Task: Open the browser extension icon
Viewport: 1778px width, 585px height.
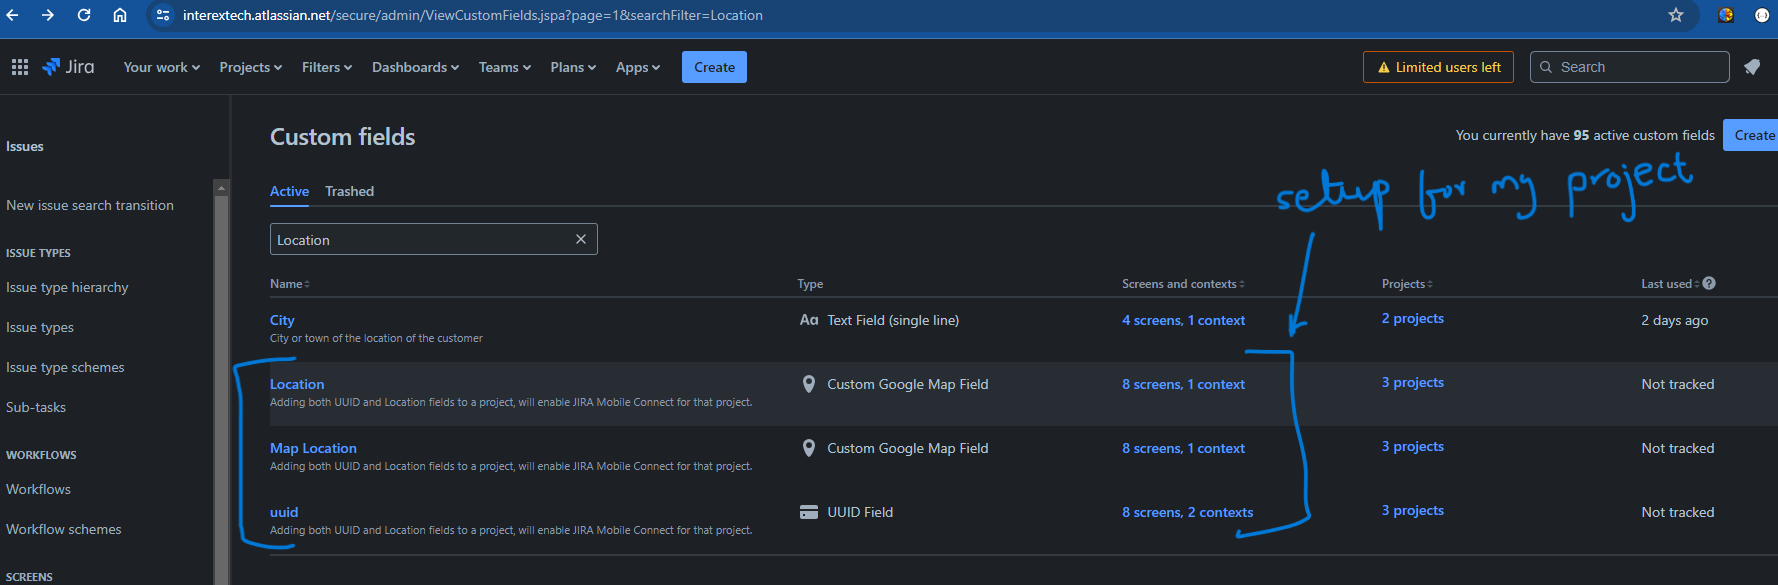Action: pos(1726,15)
